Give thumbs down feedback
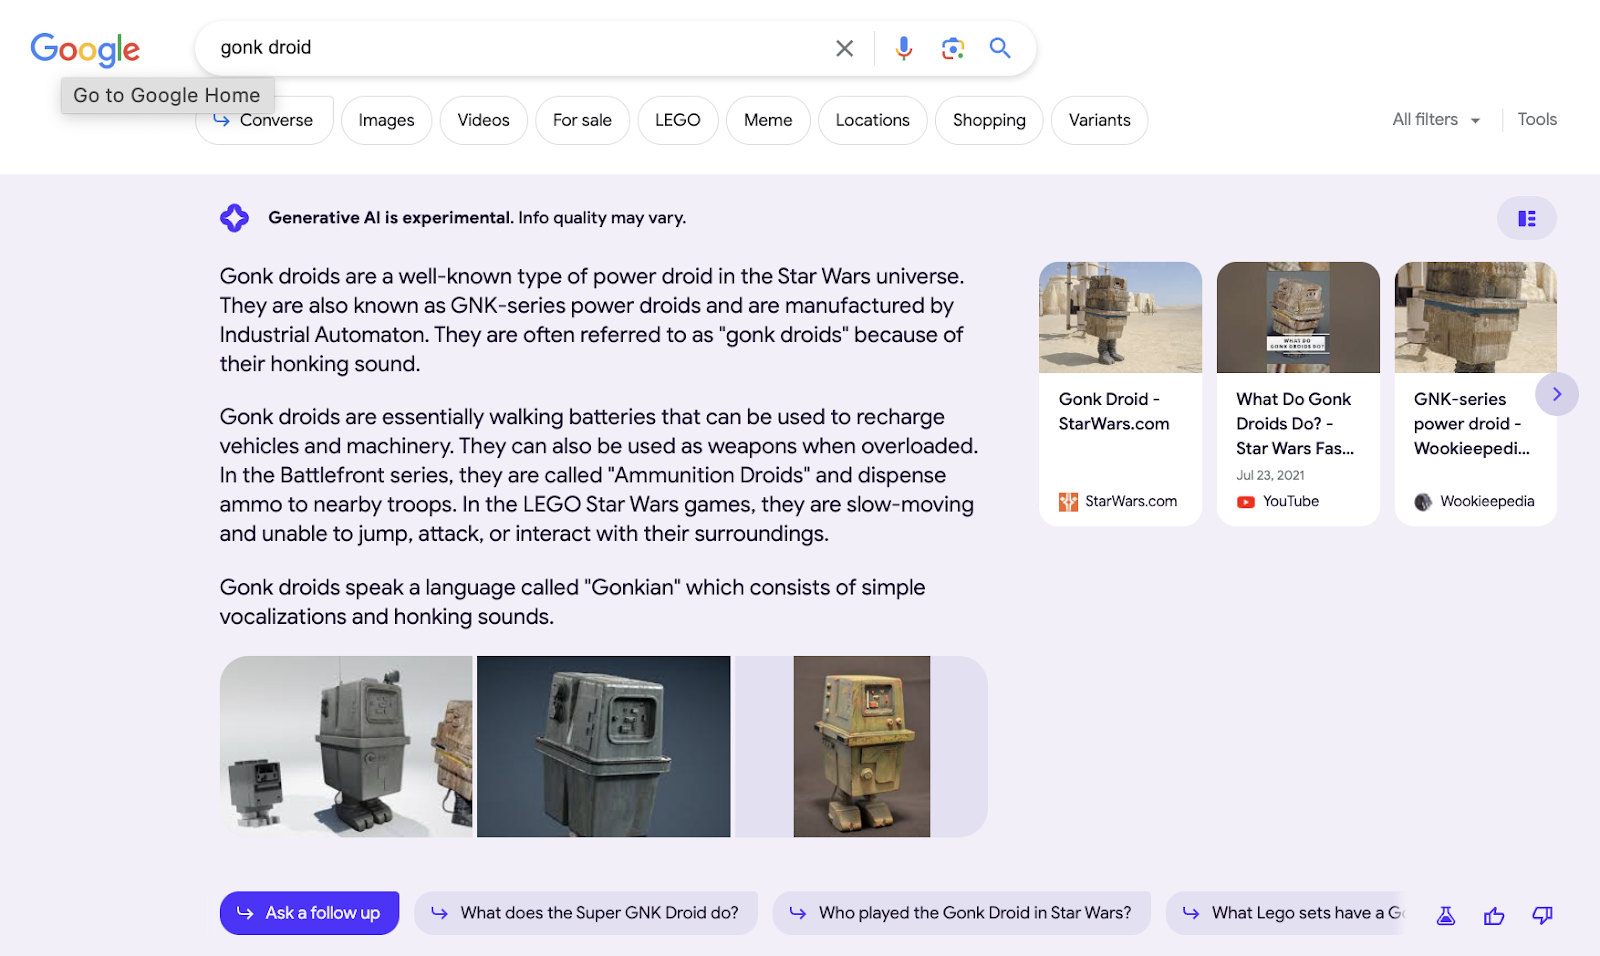 click(1543, 915)
